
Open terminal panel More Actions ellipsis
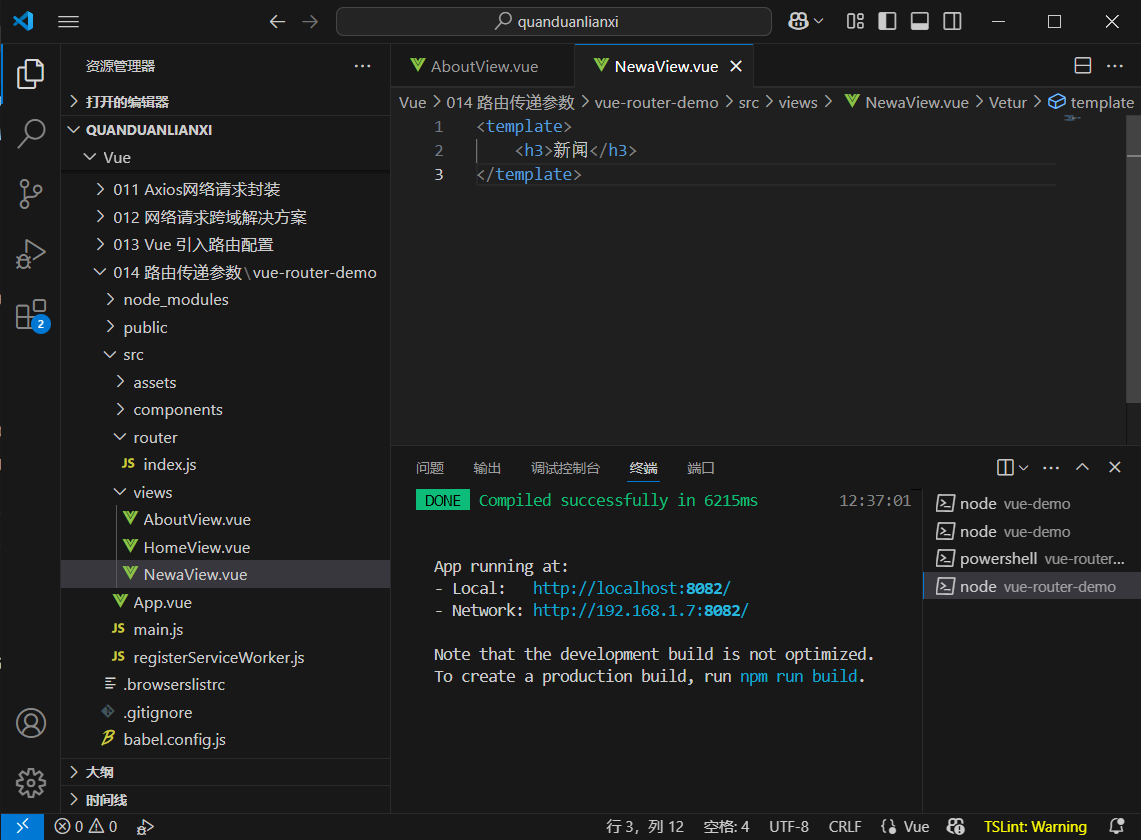click(1051, 467)
